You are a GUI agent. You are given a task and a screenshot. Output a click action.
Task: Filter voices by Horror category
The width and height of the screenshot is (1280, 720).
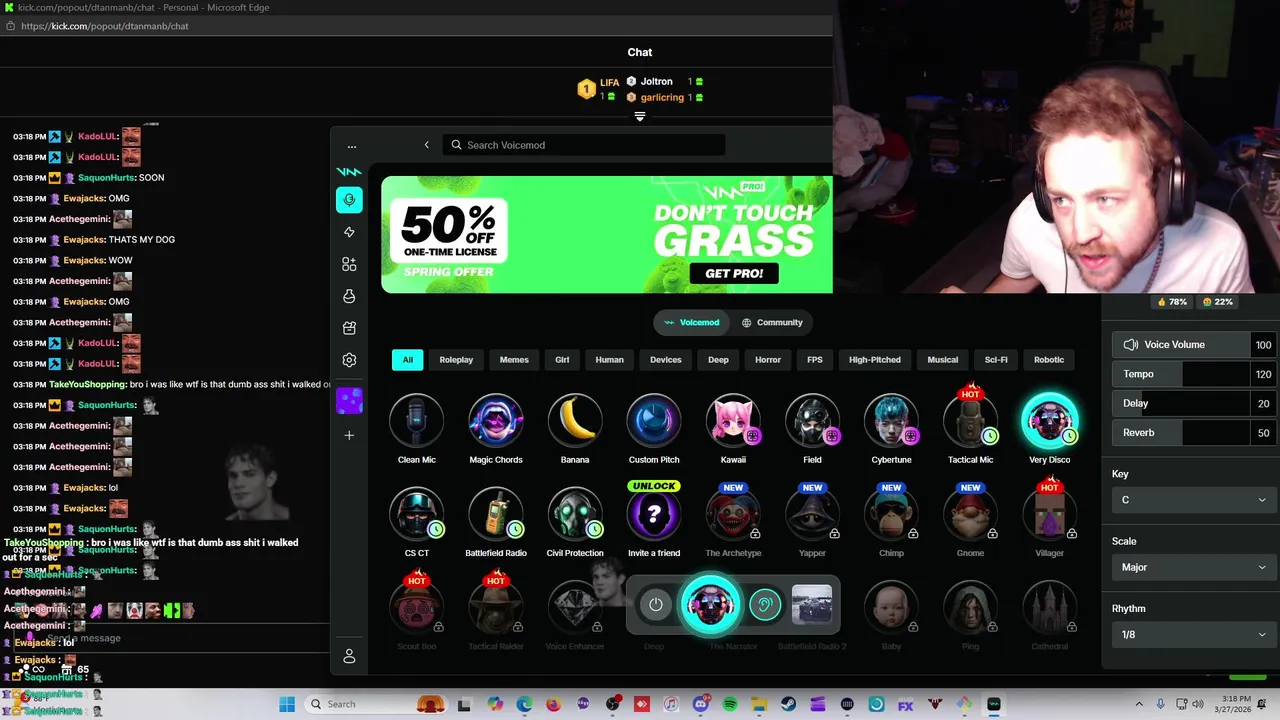(x=768, y=360)
